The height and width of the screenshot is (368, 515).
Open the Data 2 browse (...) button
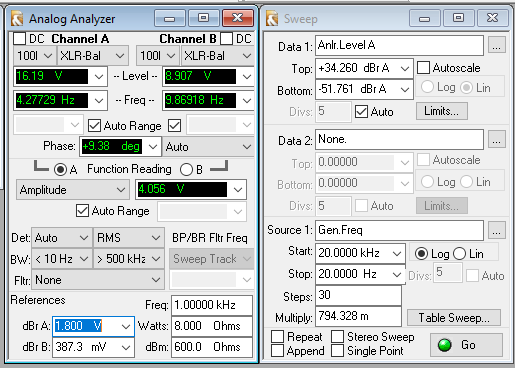[497, 139]
